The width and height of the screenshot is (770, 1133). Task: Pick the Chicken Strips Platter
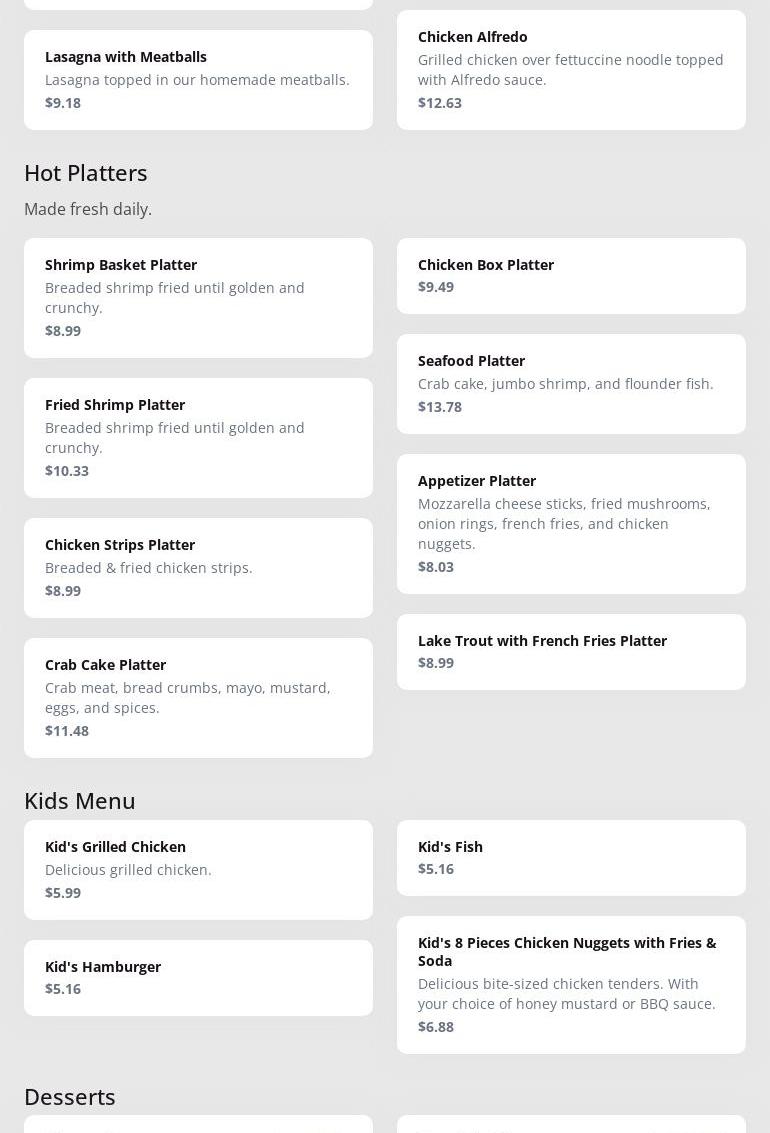click(x=198, y=567)
